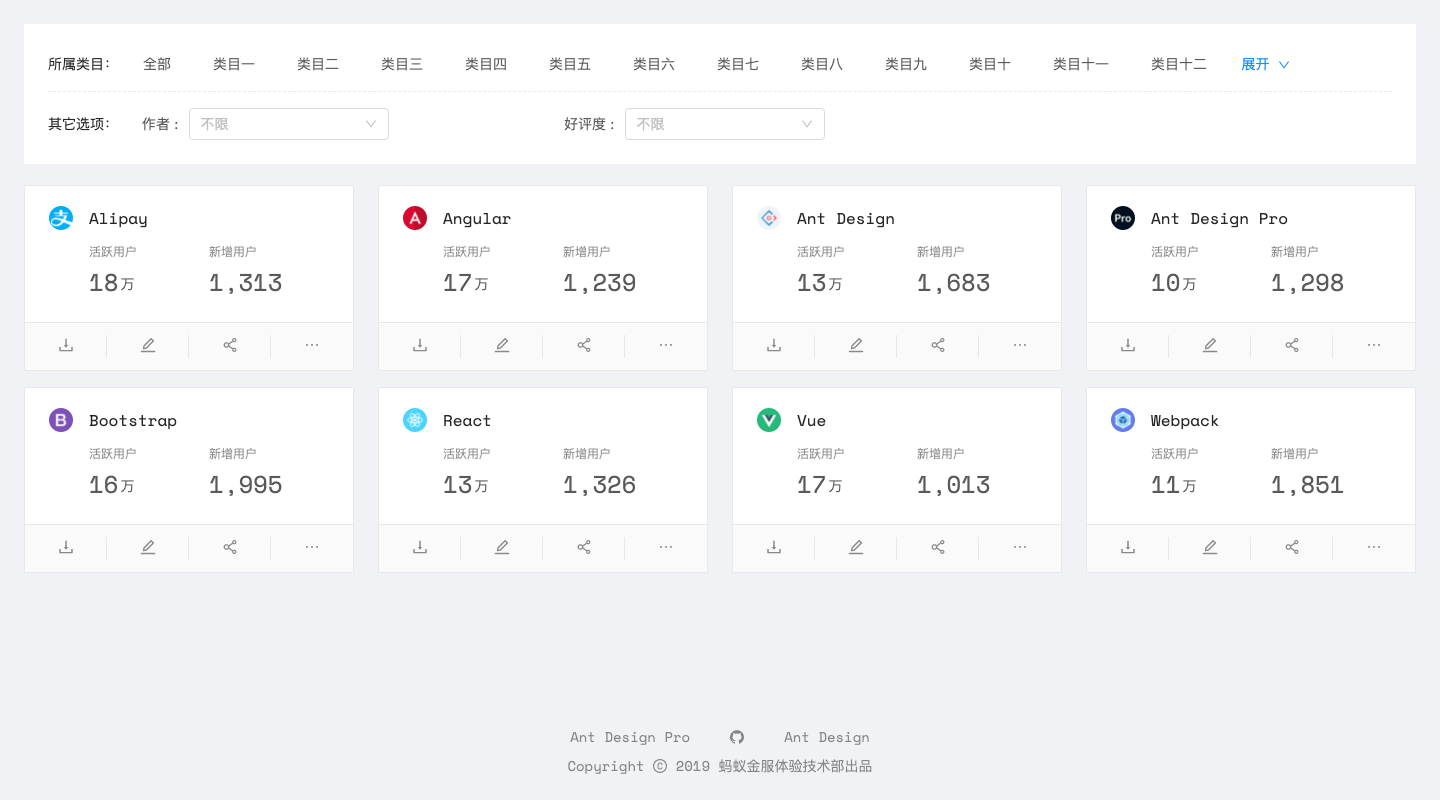Toggle the 类目一 category tag
This screenshot has height=800, width=1440.
click(x=234, y=64)
